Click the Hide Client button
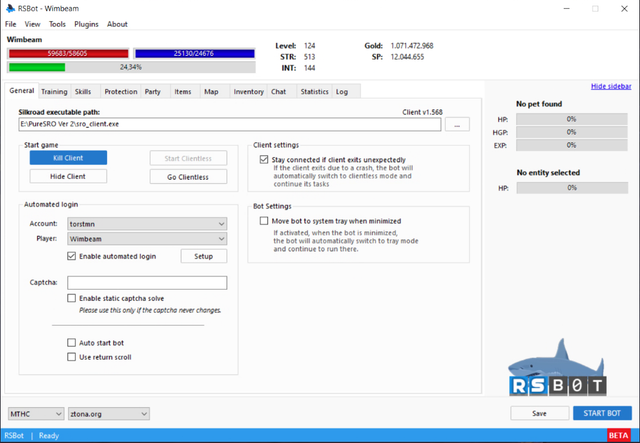 [68, 176]
